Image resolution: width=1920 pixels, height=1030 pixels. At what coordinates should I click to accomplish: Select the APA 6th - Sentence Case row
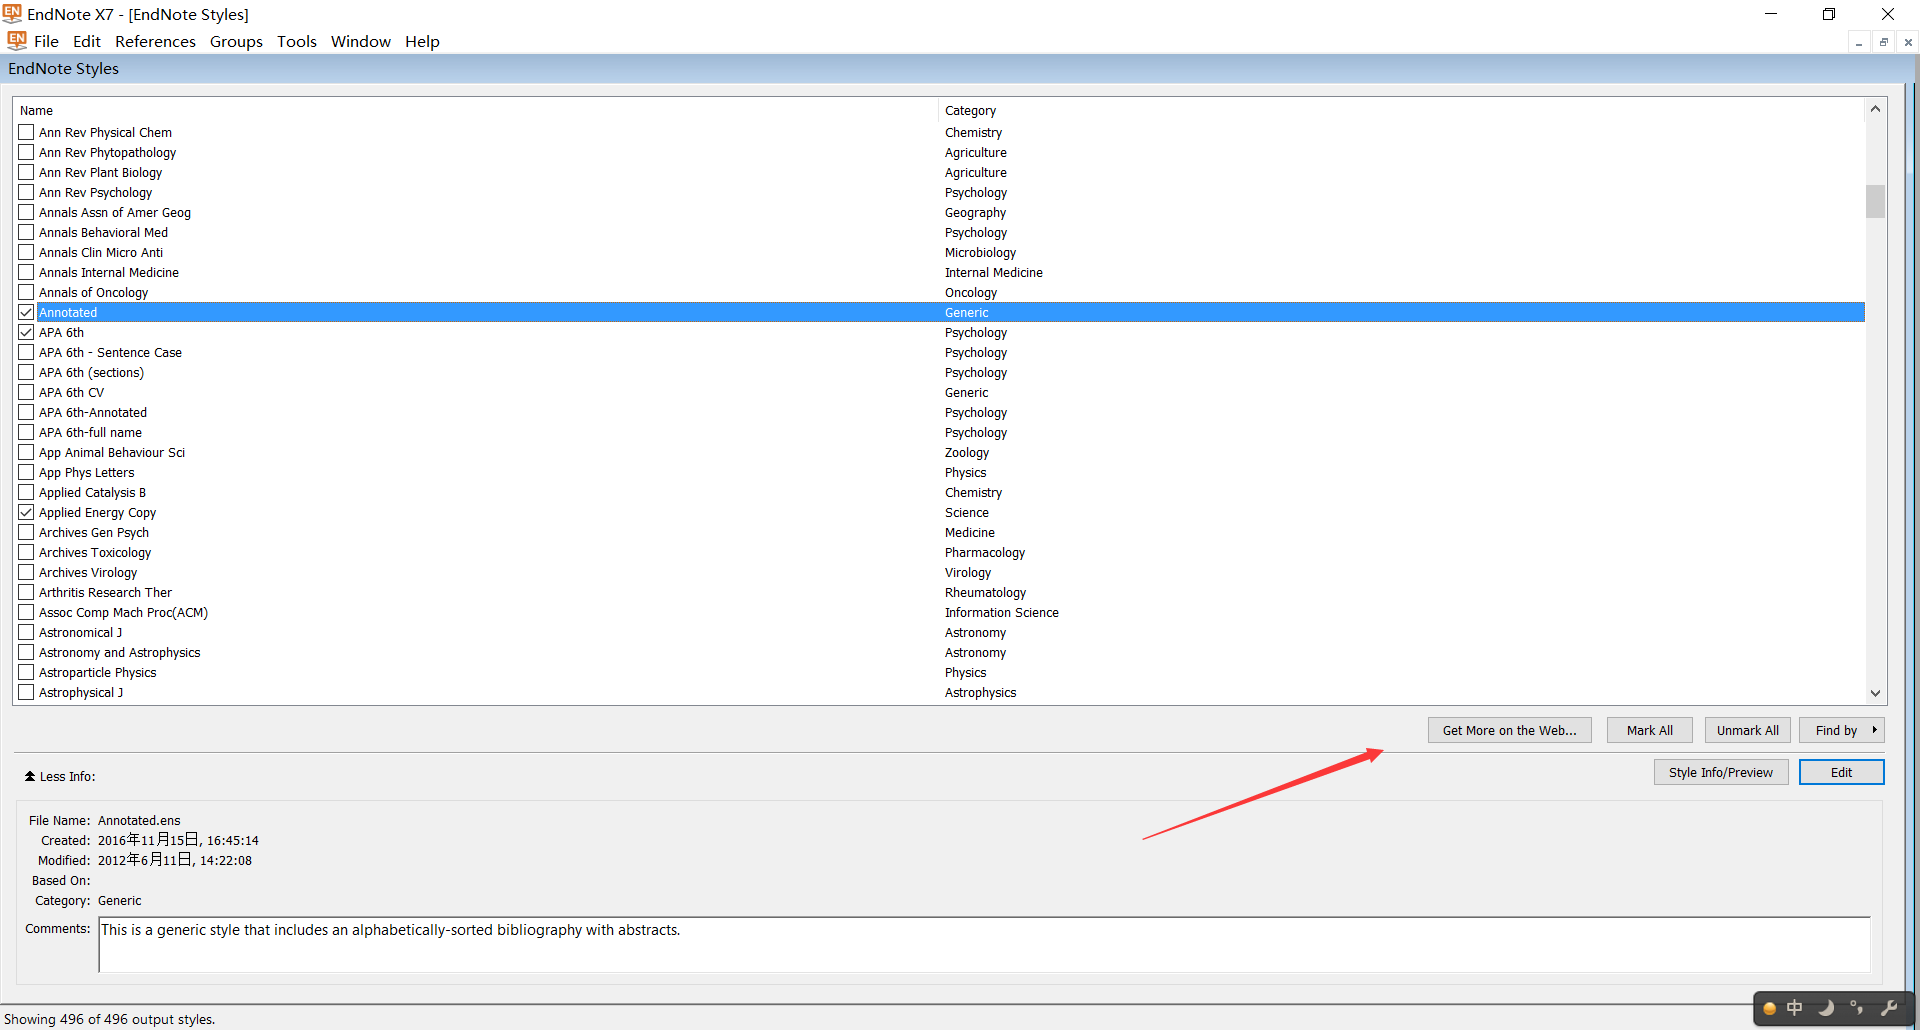[x=940, y=352]
